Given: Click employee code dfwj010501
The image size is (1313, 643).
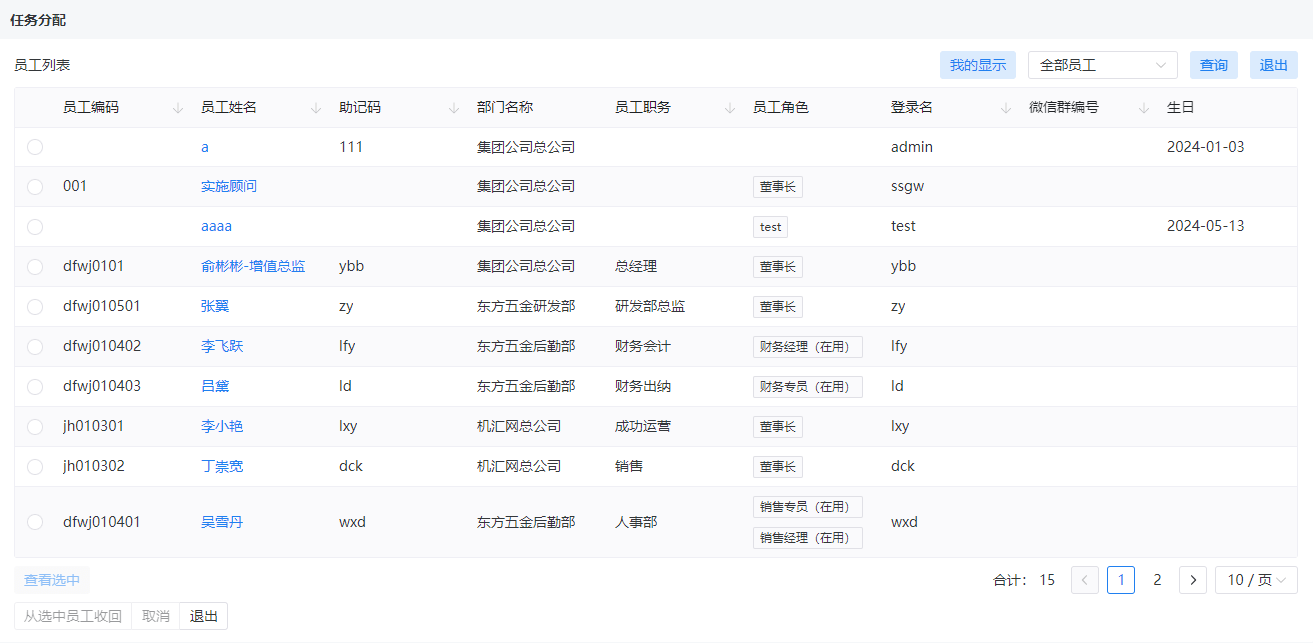Looking at the screenshot, I should point(102,307).
